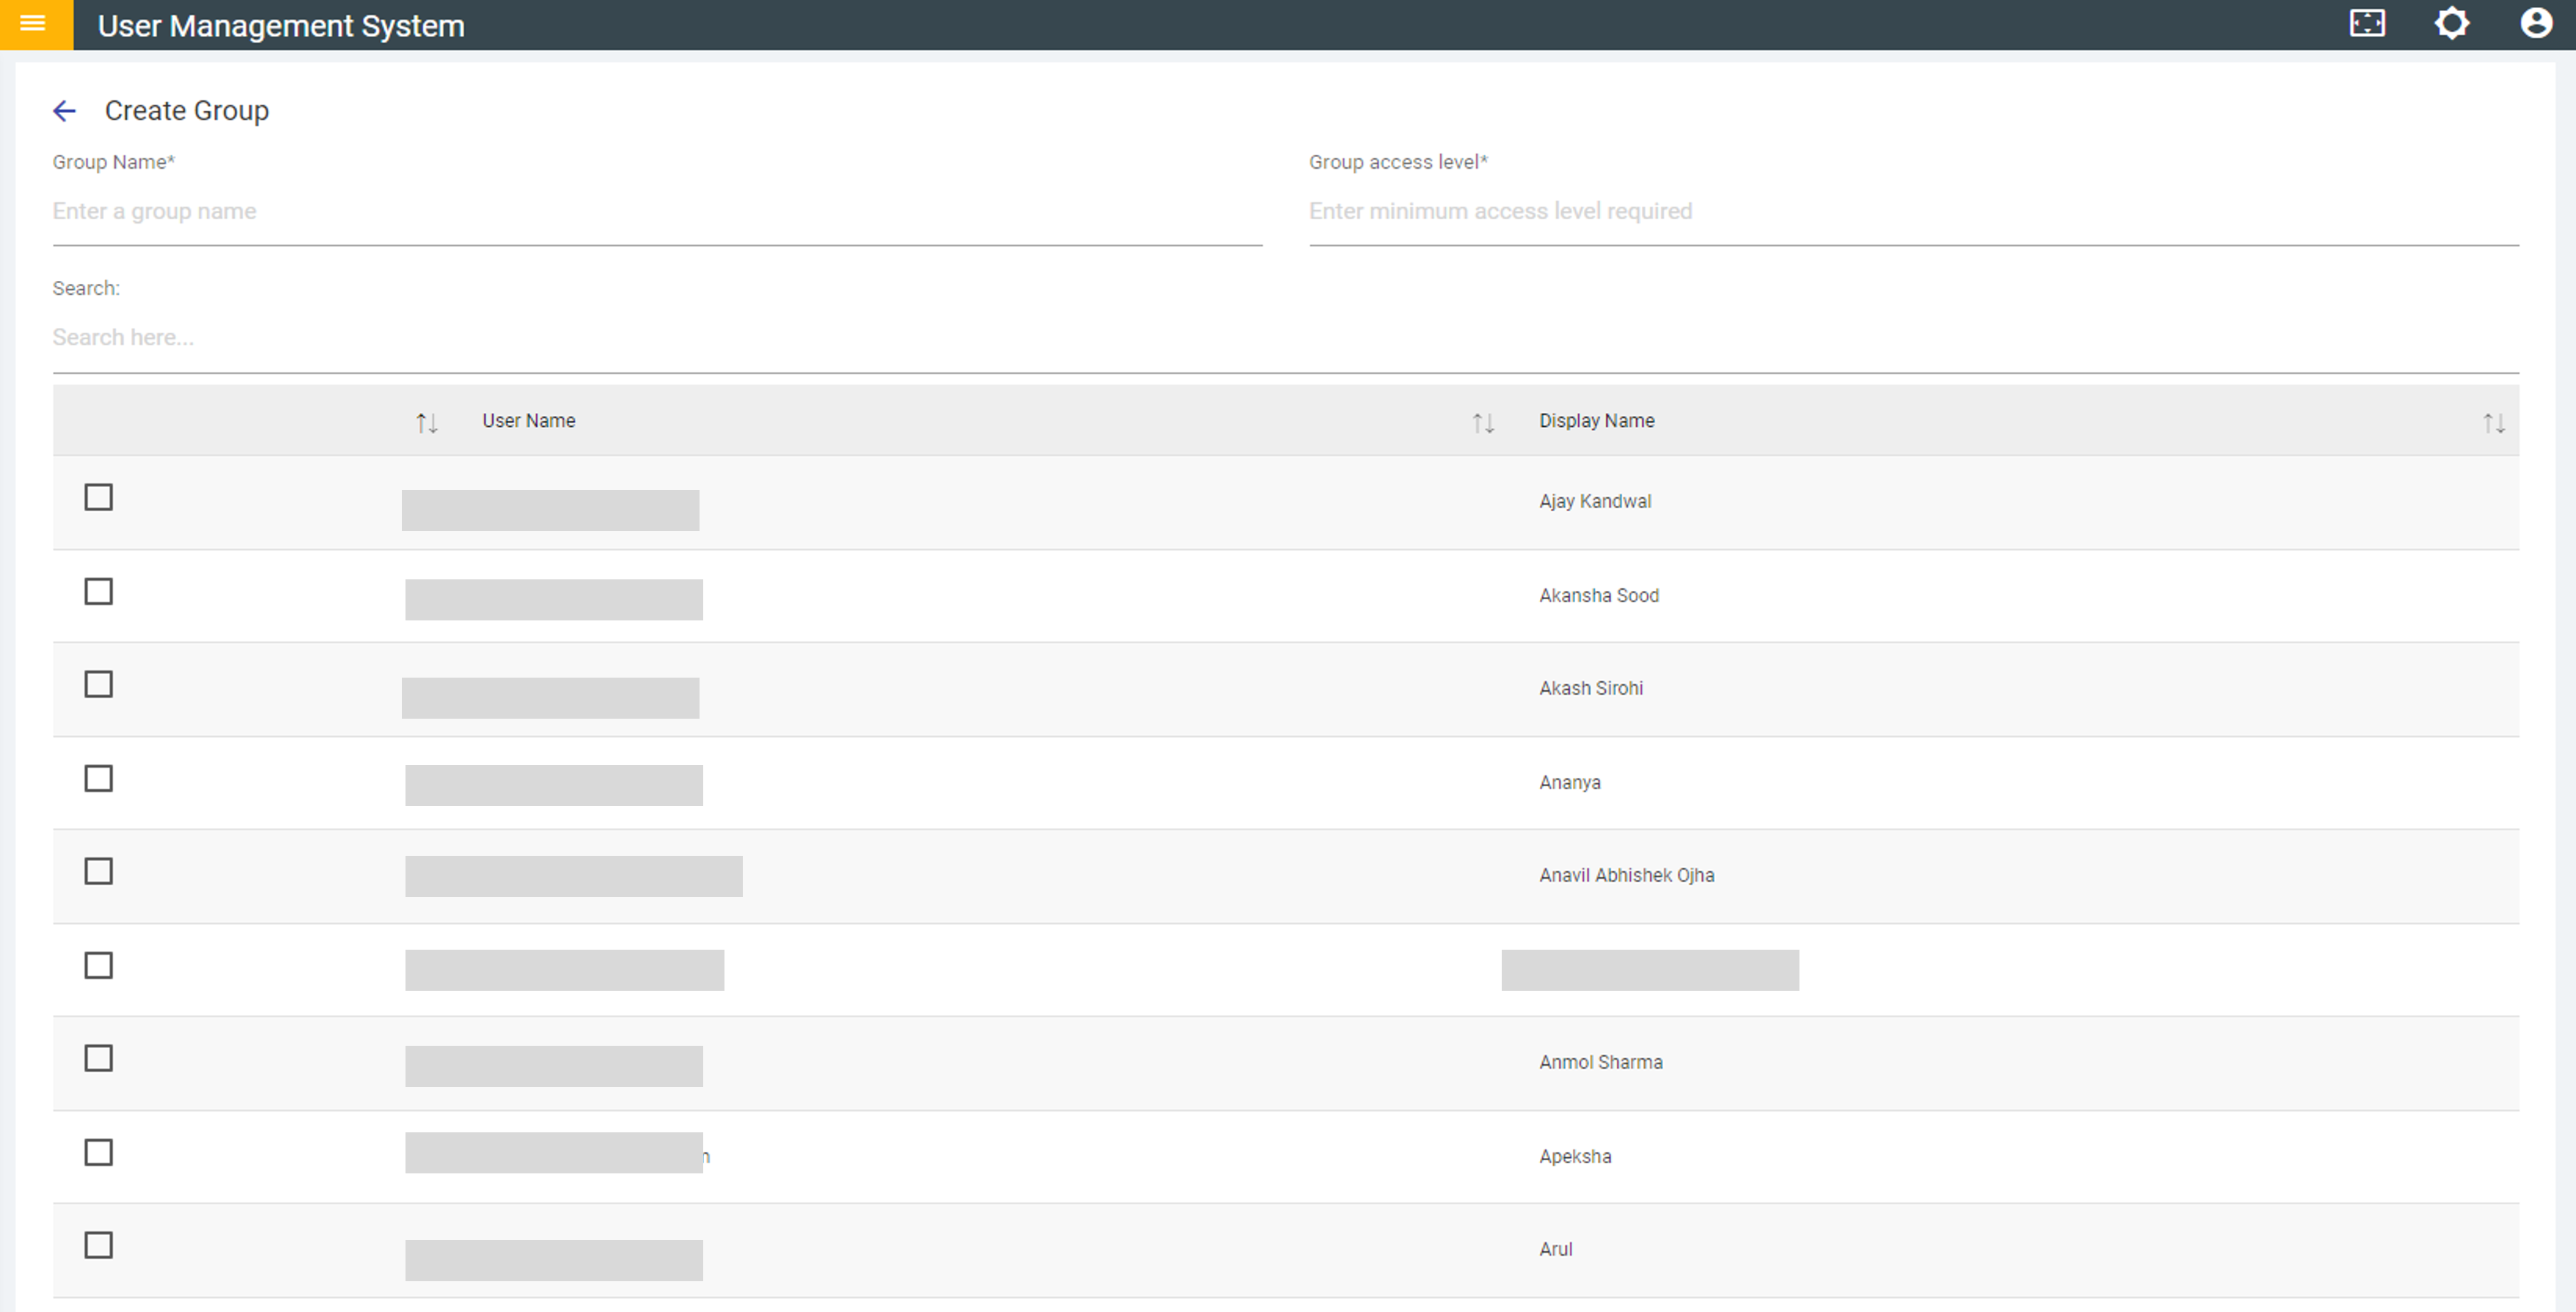Click the fullscreen icon in header
This screenshot has width=2576, height=1312.
[x=2366, y=23]
